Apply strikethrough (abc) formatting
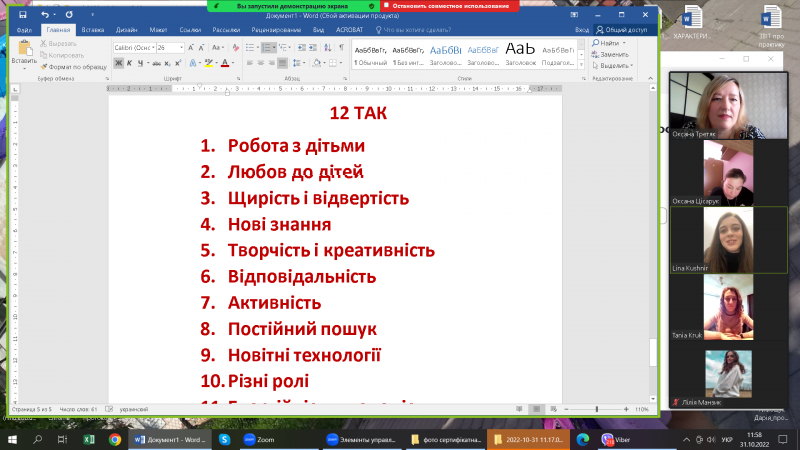The image size is (800, 450). 156,63
